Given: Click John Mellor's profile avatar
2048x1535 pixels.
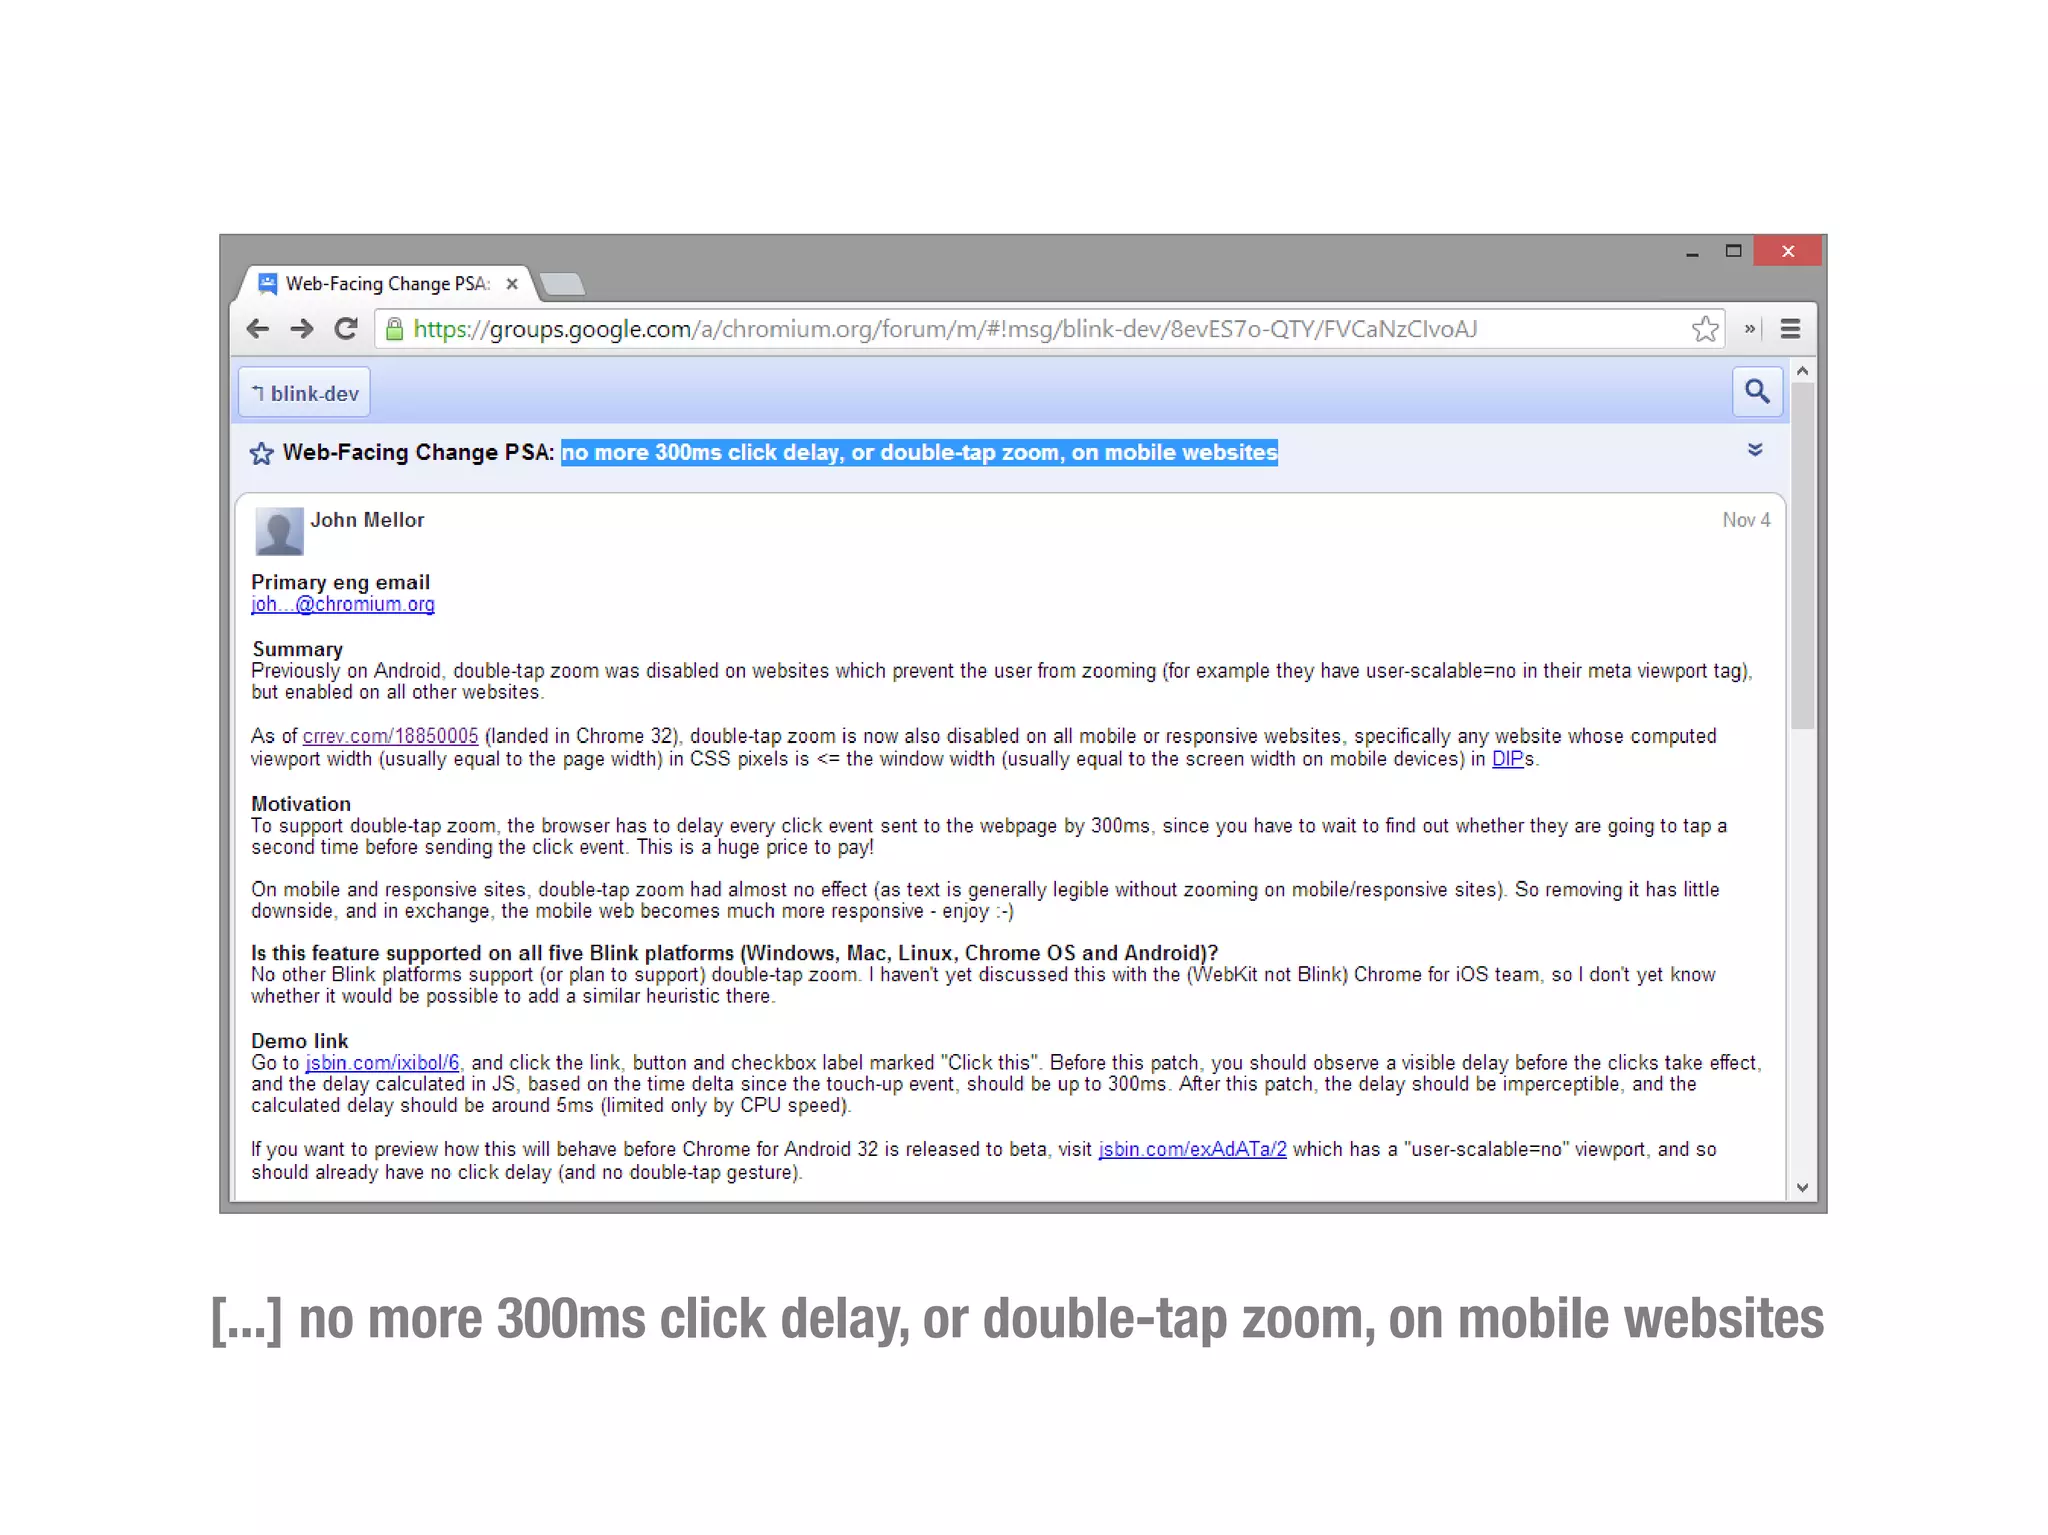Looking at the screenshot, I should click(x=279, y=531).
